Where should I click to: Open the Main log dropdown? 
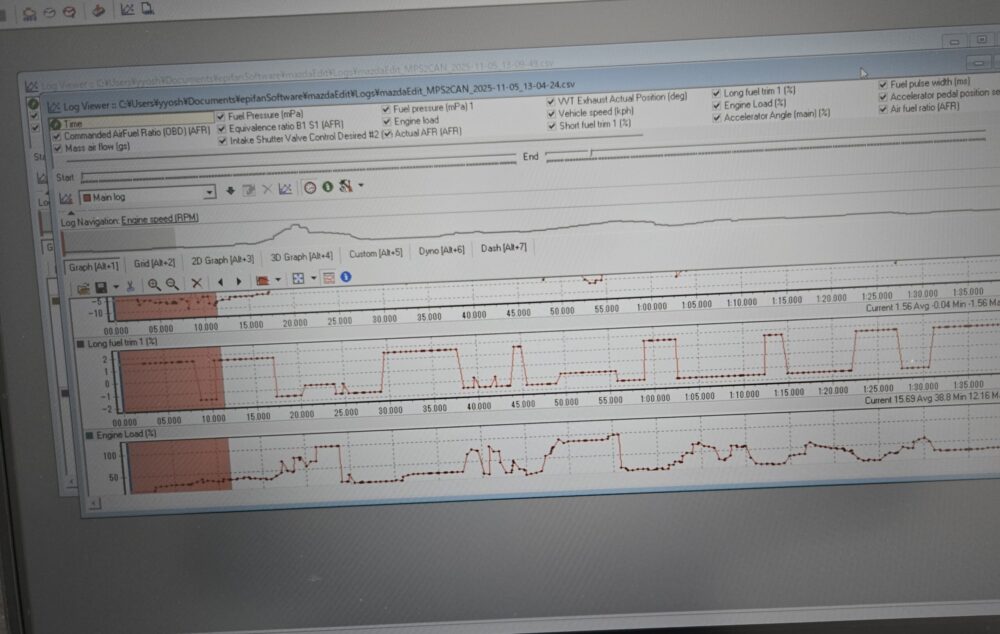pos(209,192)
